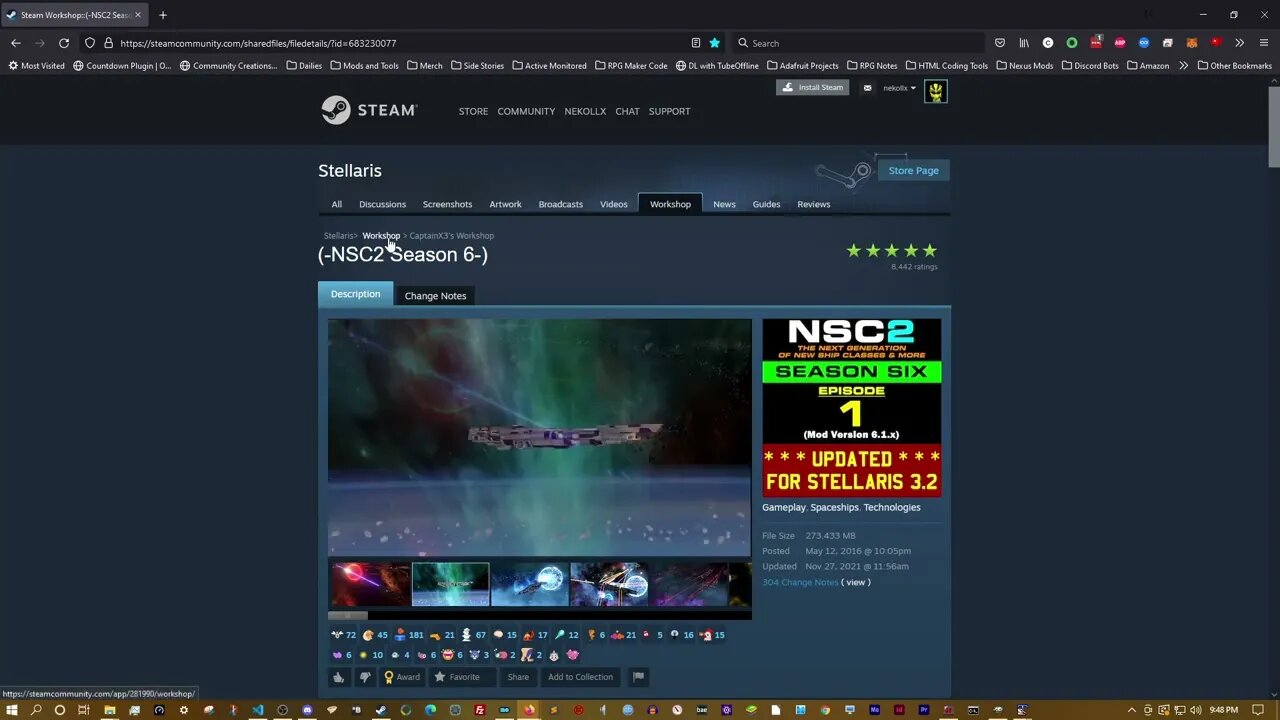The image size is (1280, 720).
Task: Toggle reader view icon in address bar
Action: click(x=695, y=43)
